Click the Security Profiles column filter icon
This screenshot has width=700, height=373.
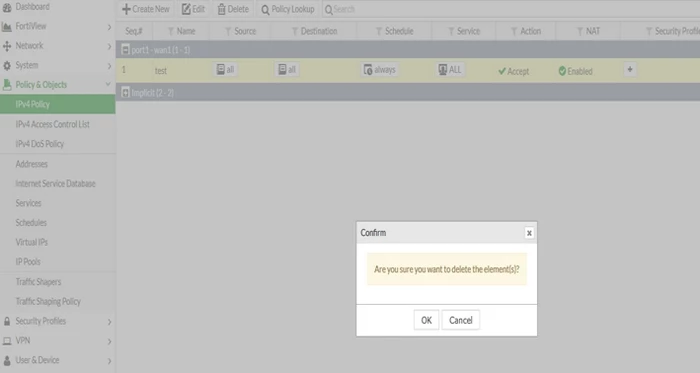[x=649, y=31]
